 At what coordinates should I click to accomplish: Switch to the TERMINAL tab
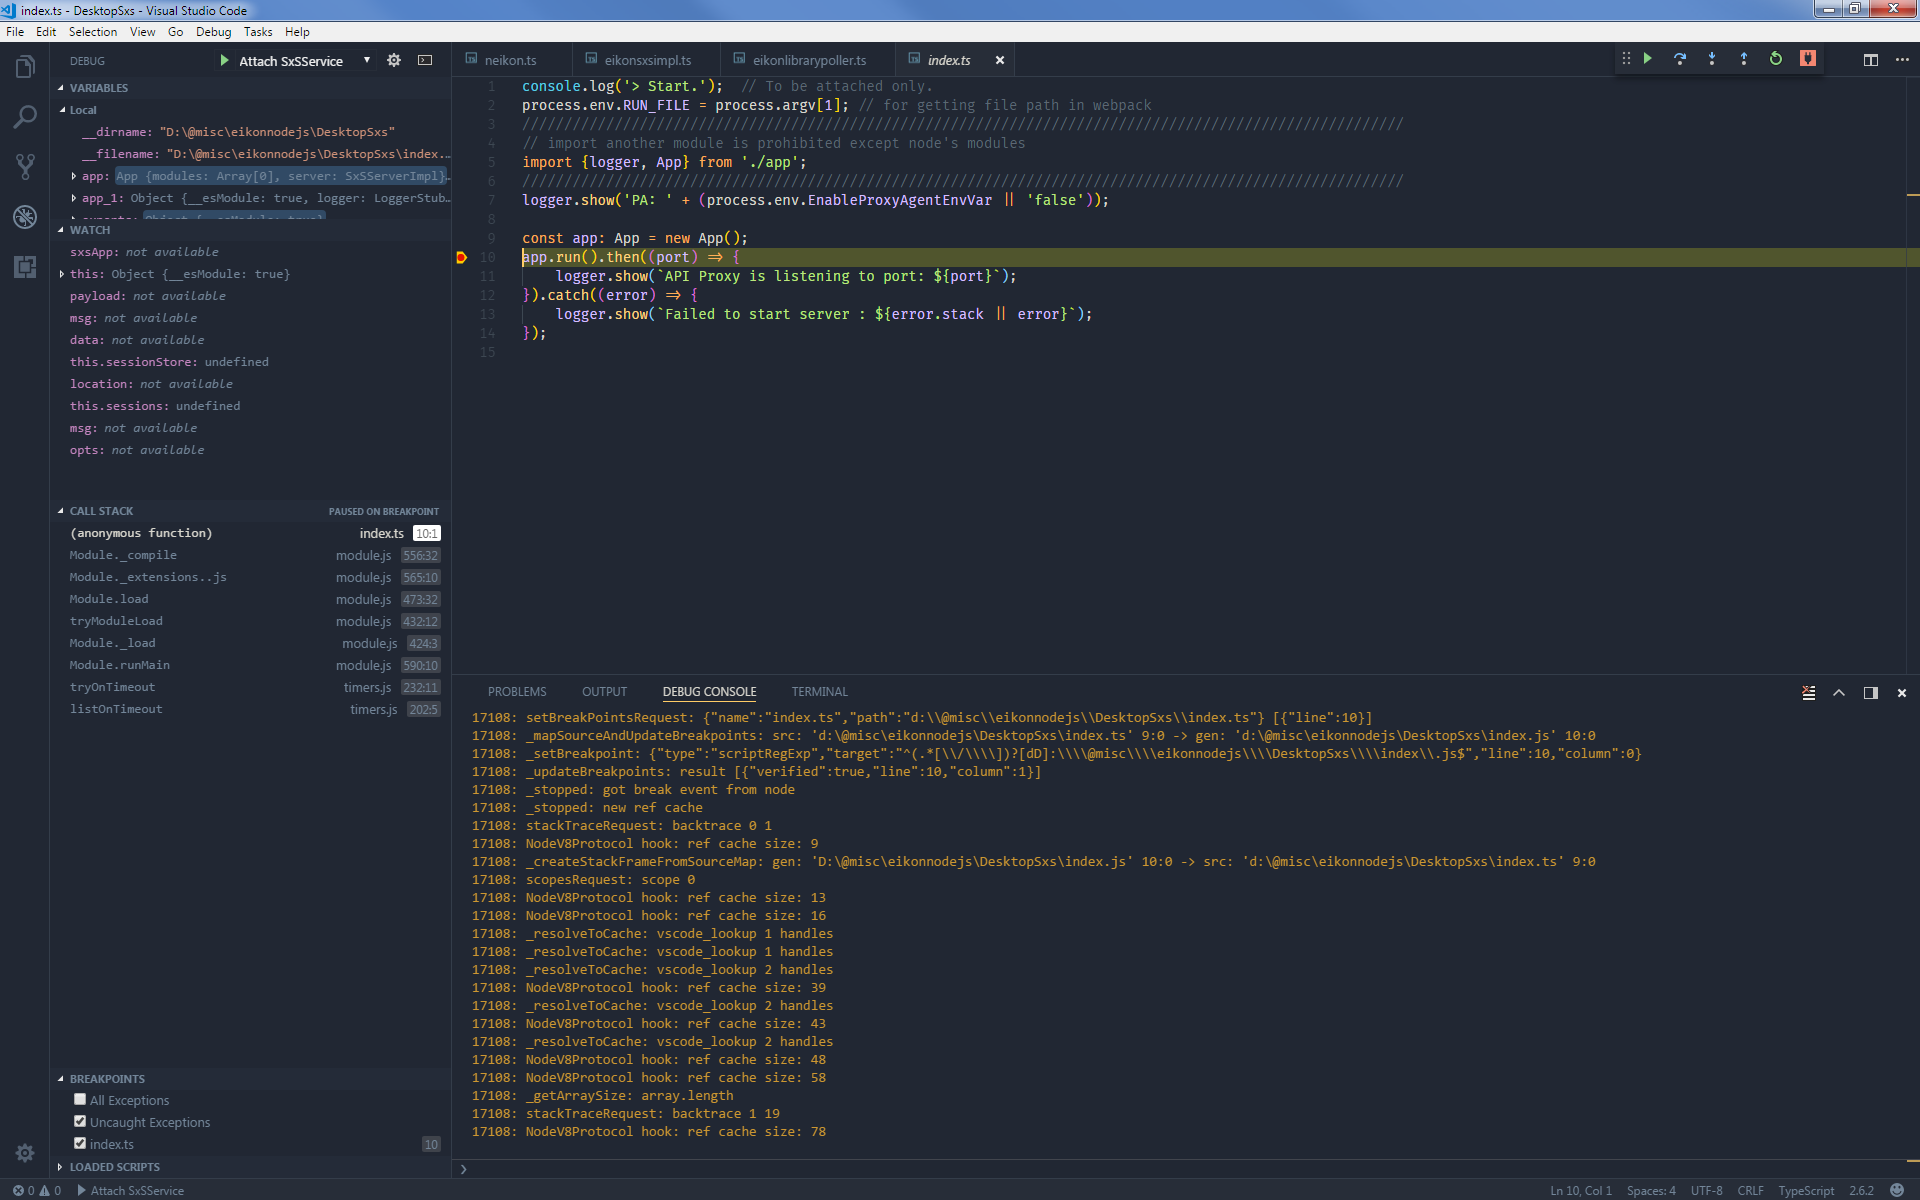click(818, 691)
